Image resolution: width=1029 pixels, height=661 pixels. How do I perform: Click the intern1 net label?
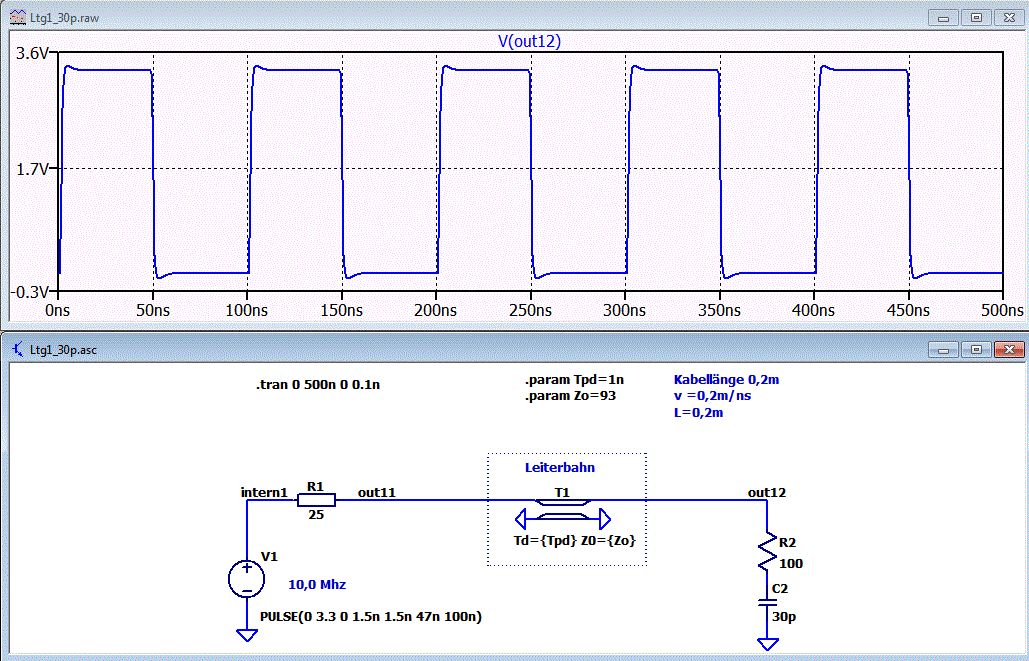coord(264,492)
